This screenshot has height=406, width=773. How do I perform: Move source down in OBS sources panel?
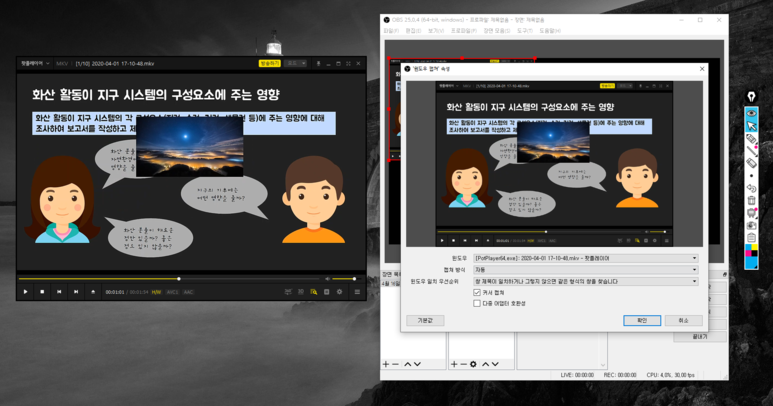(495, 364)
